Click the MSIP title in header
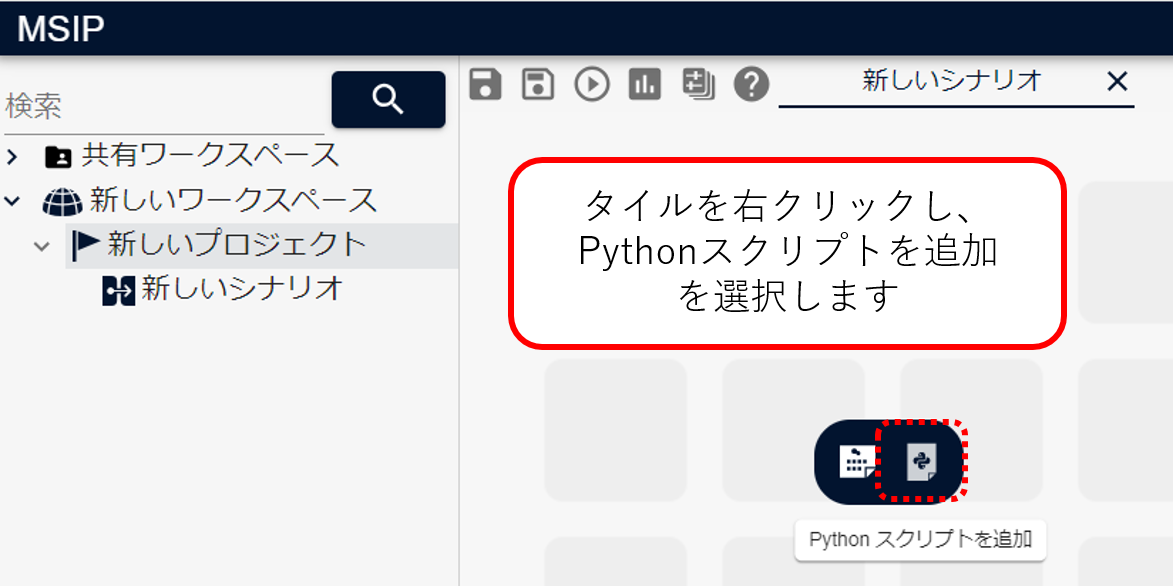1173x586 pixels. (x=61, y=30)
